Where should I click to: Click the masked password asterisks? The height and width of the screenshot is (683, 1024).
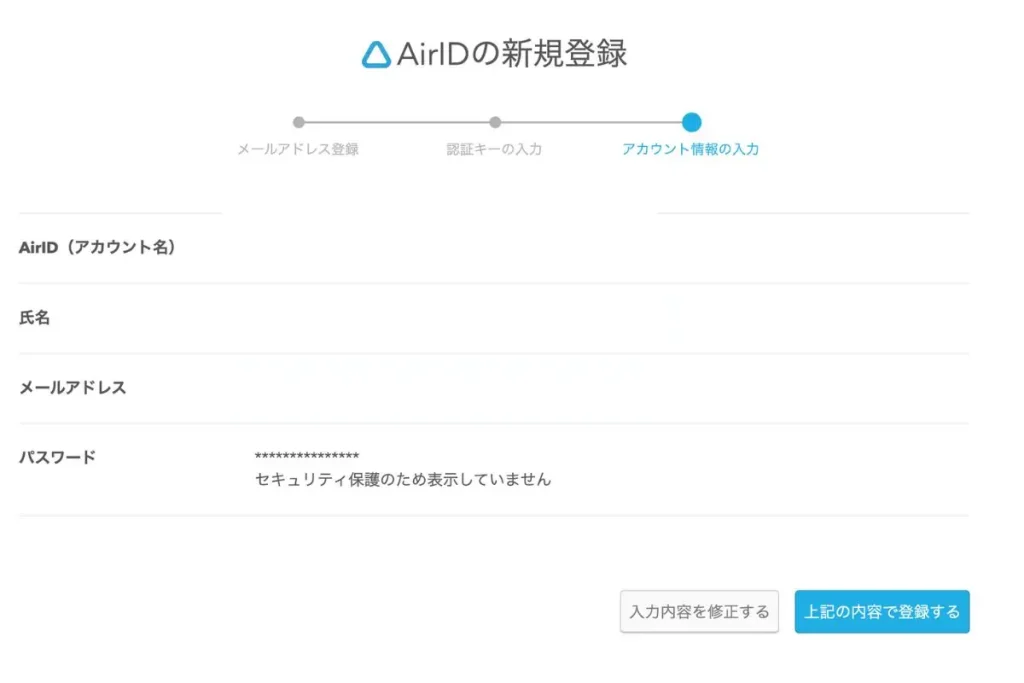pyautogui.click(x=307, y=456)
